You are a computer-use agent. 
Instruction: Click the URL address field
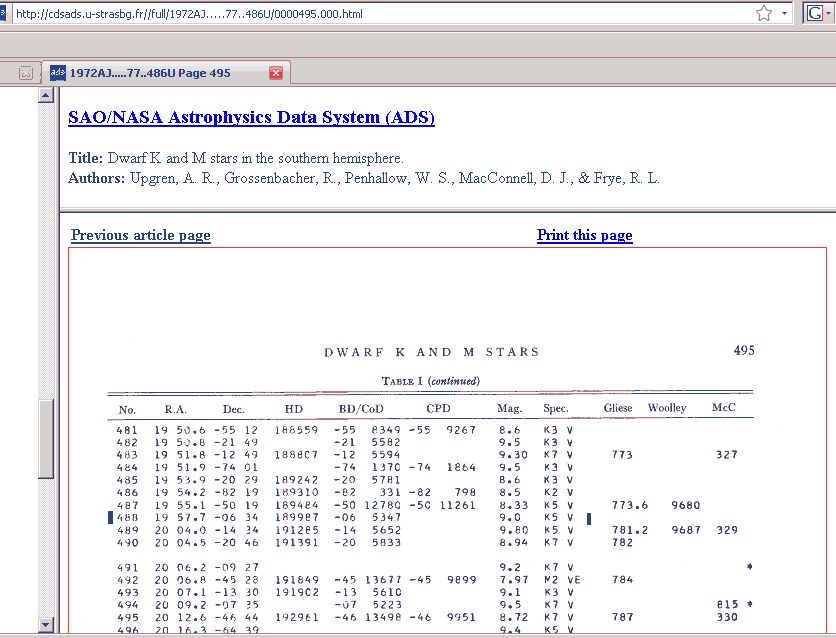380,14
